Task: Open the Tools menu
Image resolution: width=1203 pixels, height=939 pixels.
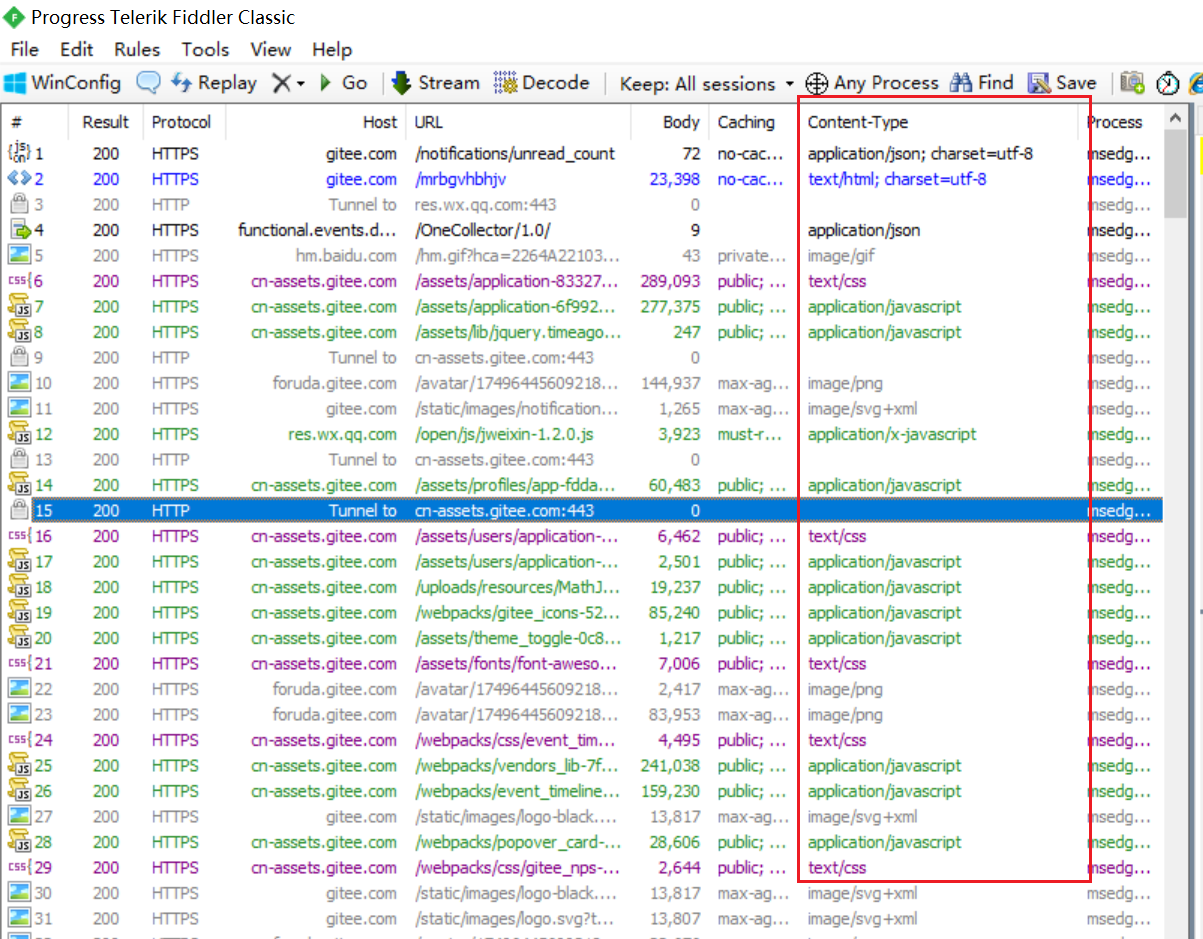Action: [205, 49]
